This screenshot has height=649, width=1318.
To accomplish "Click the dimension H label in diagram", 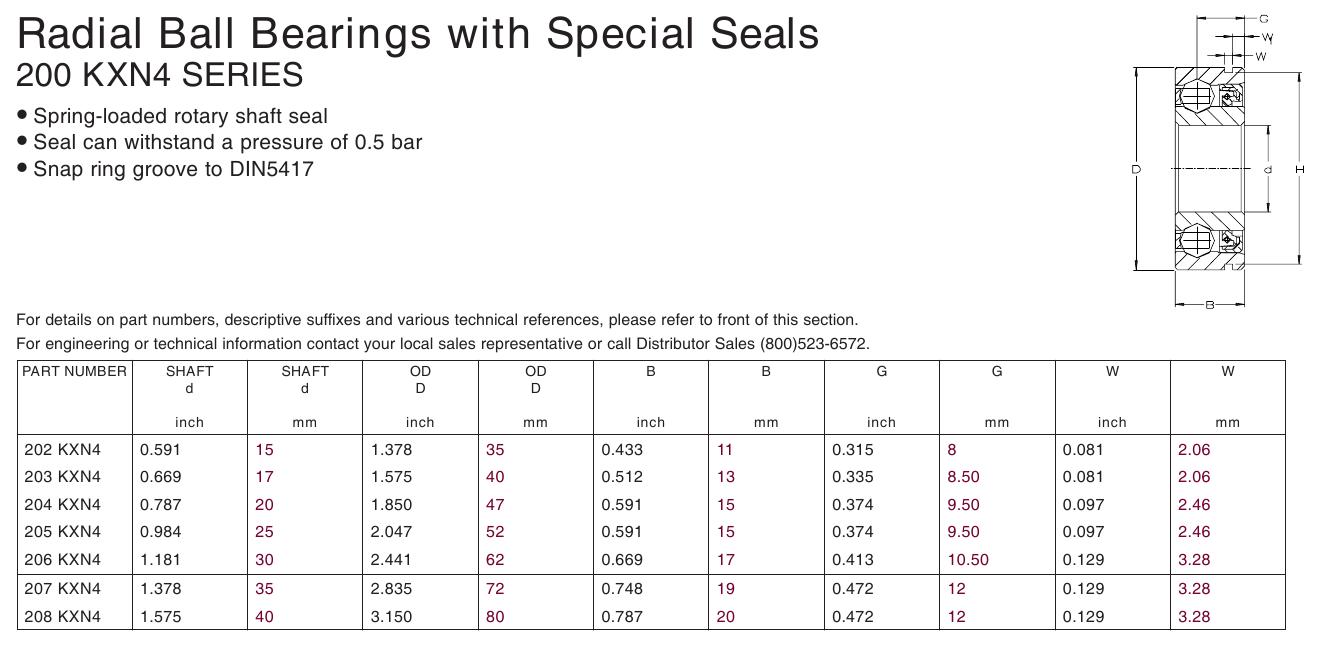I will pos(1300,170).
